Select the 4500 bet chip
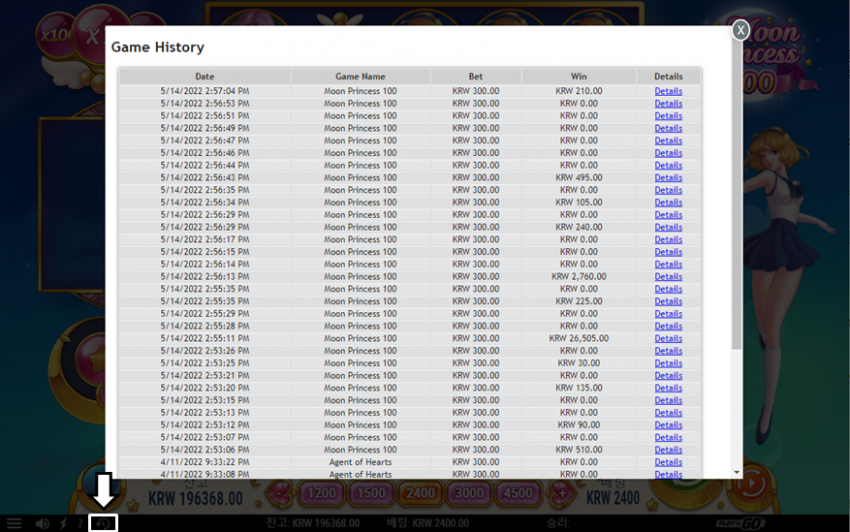850x532 pixels. [x=518, y=493]
